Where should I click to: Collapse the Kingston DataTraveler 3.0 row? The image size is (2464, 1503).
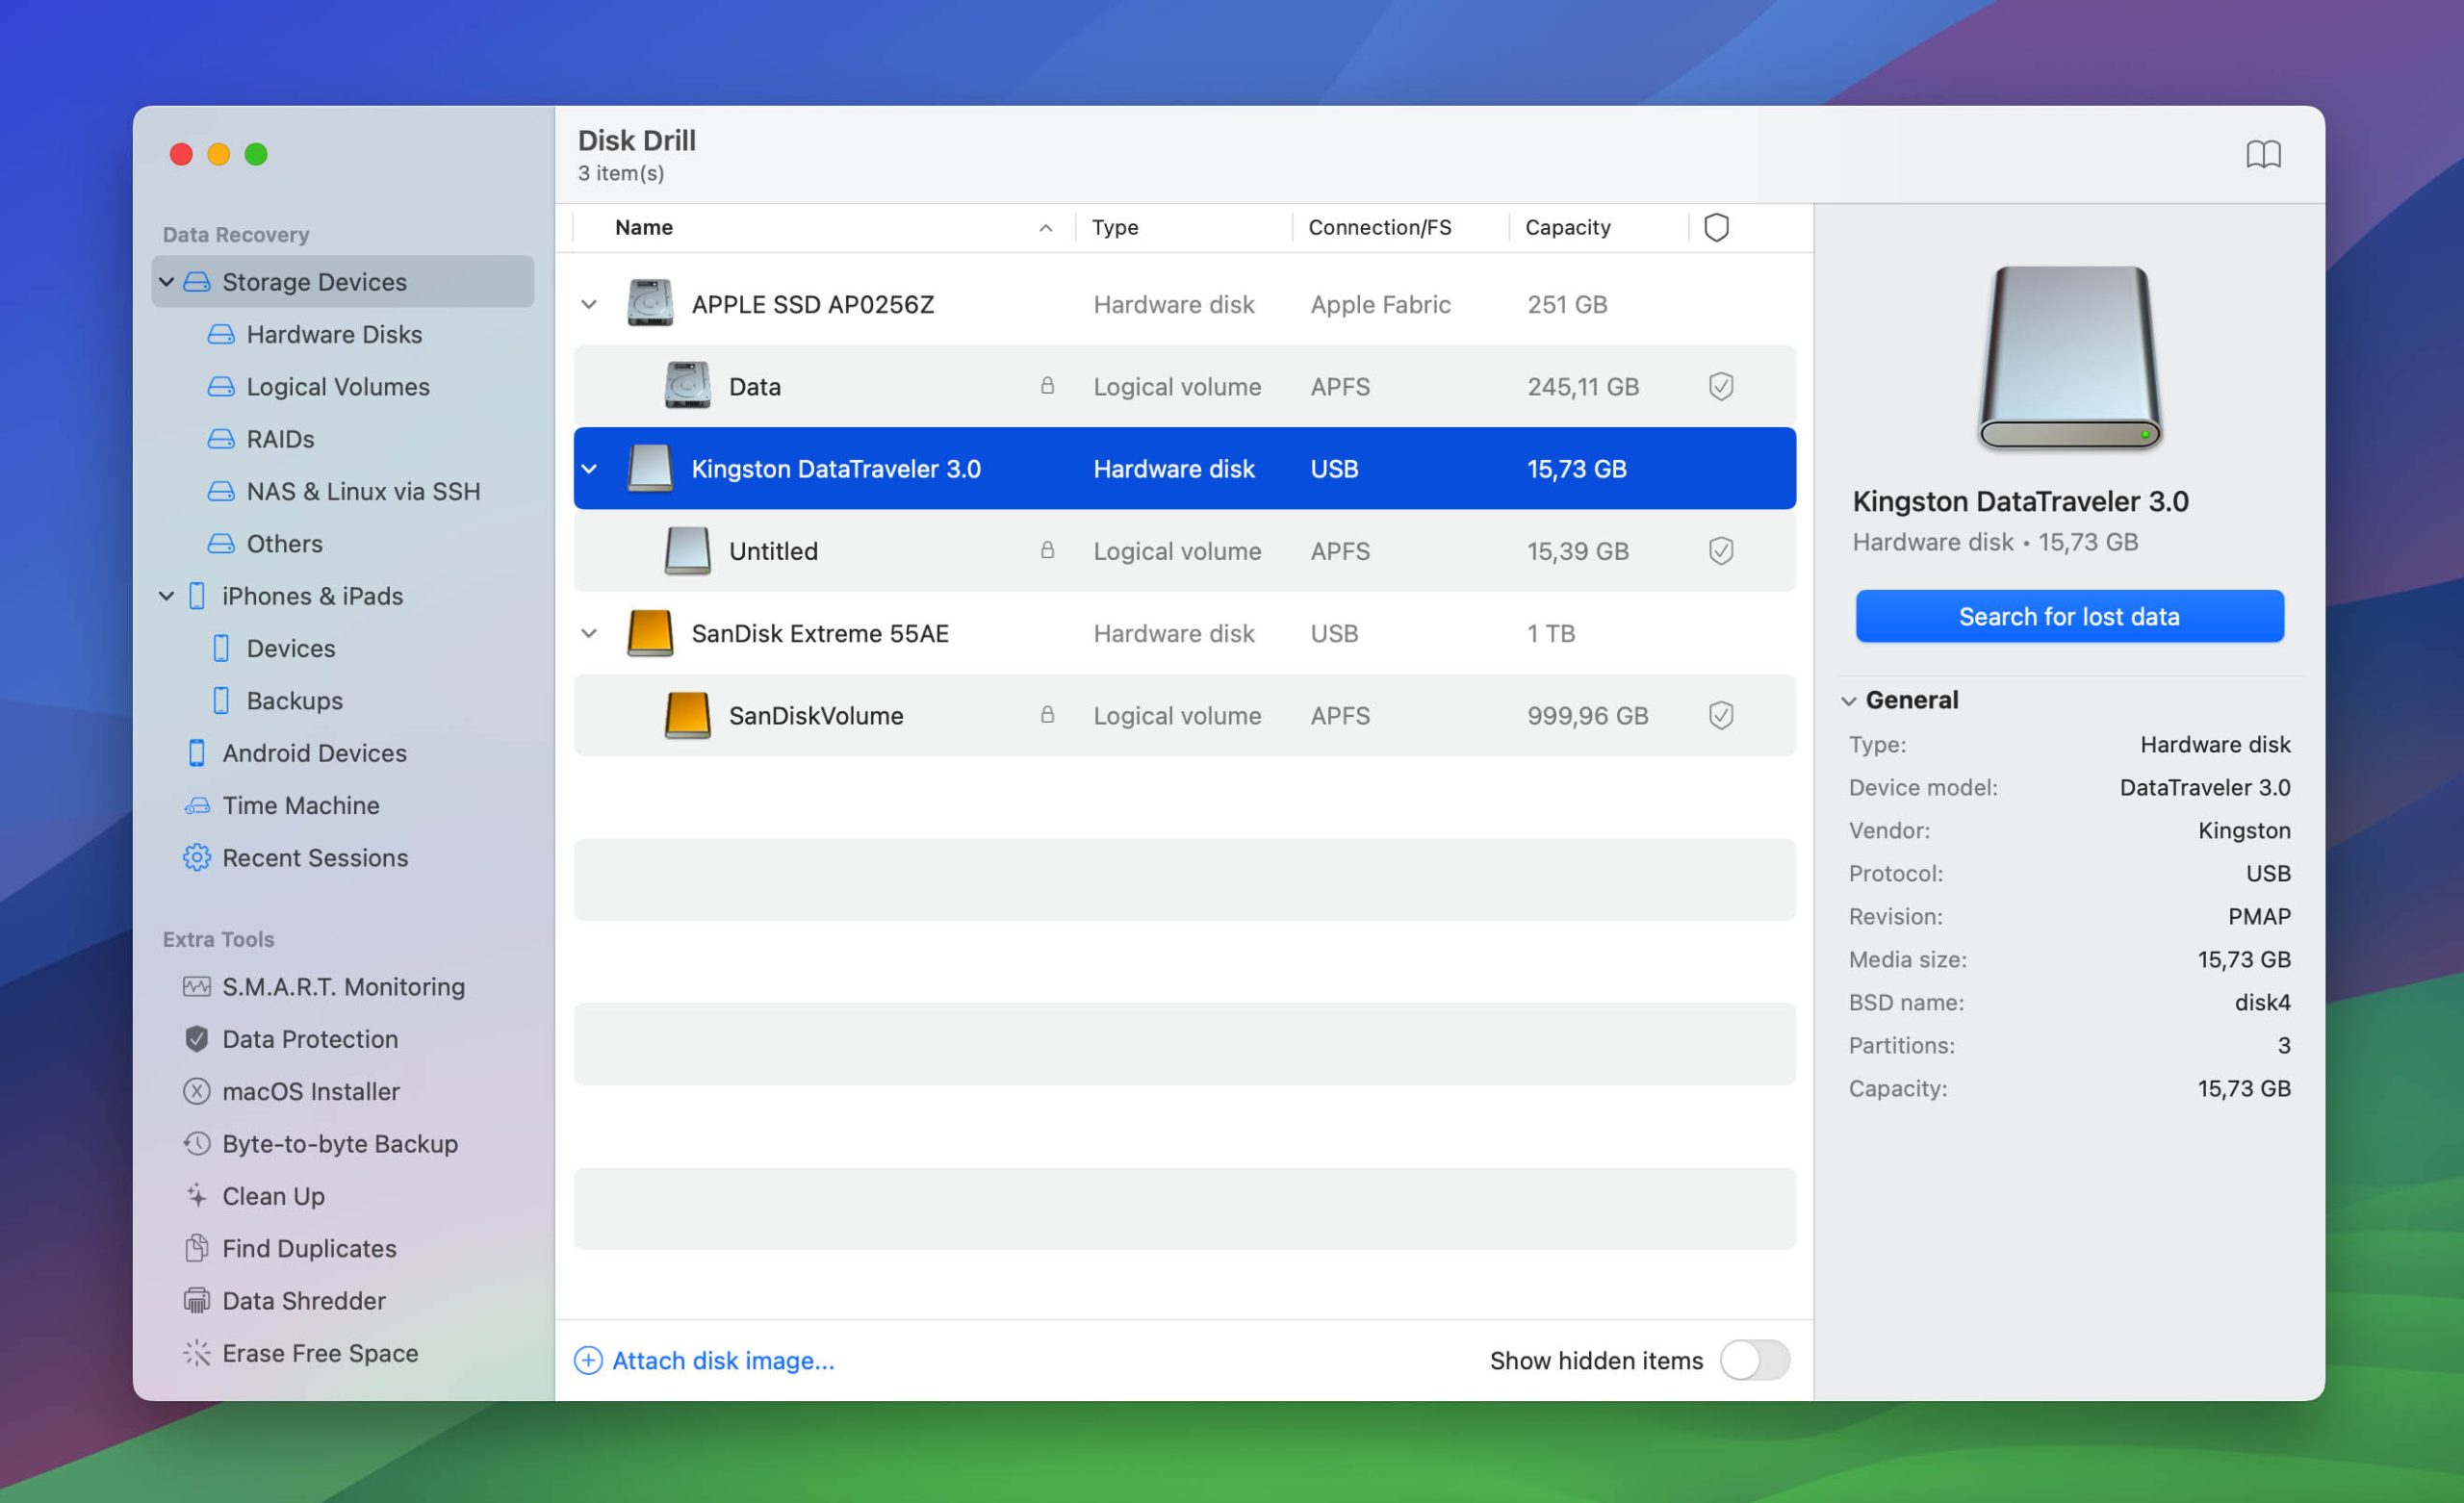click(589, 468)
